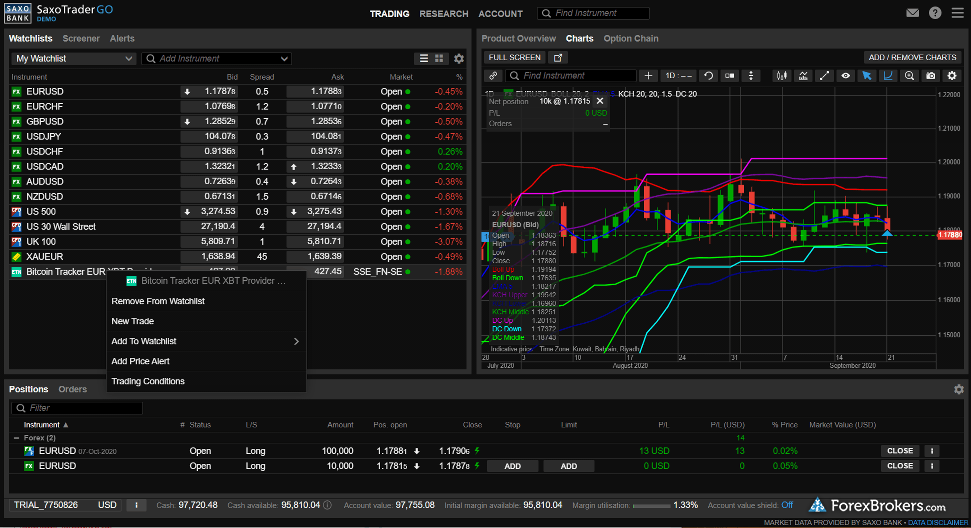The height and width of the screenshot is (528, 971).
Task: Select the trend line drawing tool
Action: 824,76
